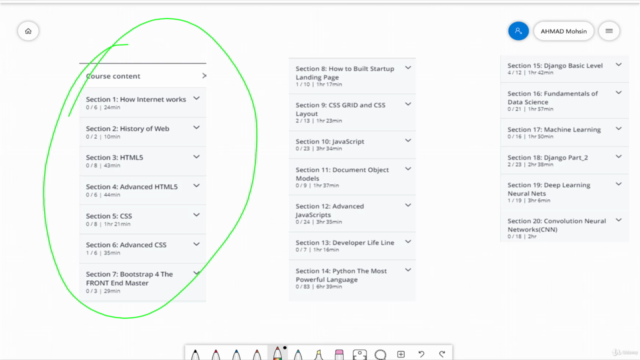Click 'Section 2: History of Web' title

127,129
